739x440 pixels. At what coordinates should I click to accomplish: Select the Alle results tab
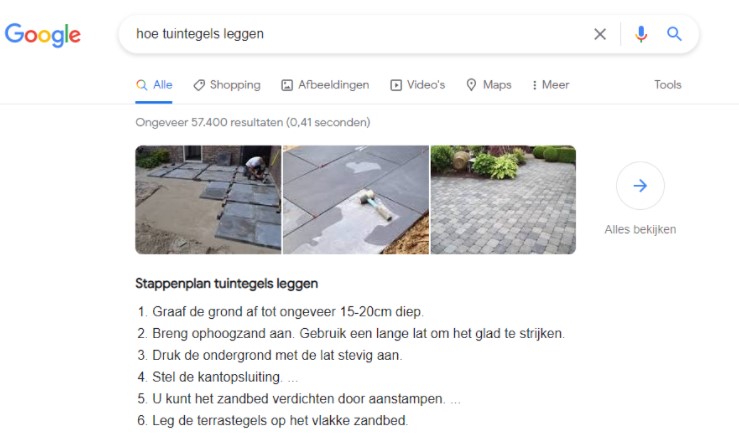154,85
